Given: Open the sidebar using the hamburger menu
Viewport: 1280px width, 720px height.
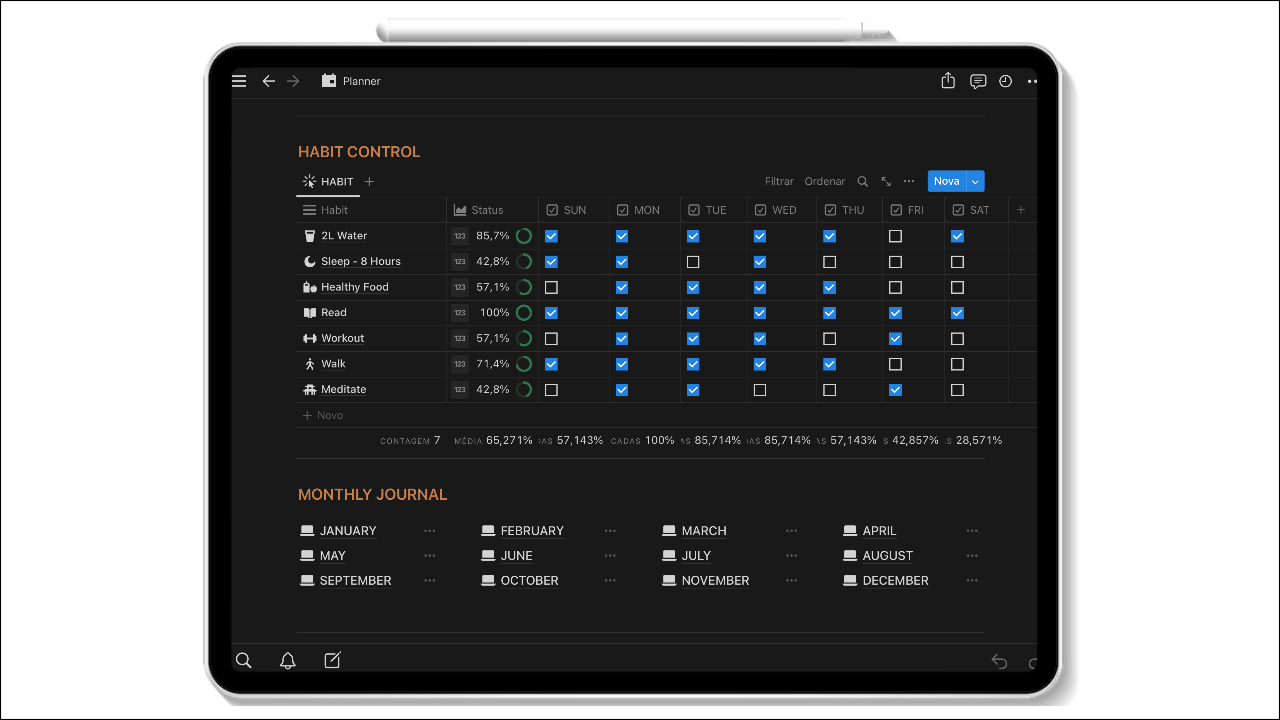Looking at the screenshot, I should pyautogui.click(x=239, y=81).
